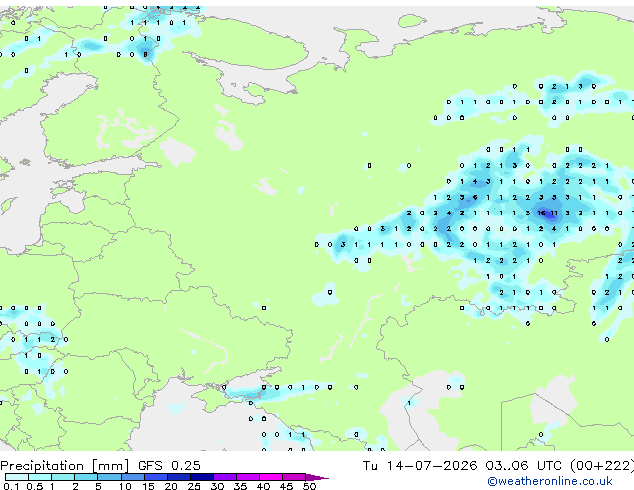
Task: Click the legend label '25'
Action: [x=194, y=486]
